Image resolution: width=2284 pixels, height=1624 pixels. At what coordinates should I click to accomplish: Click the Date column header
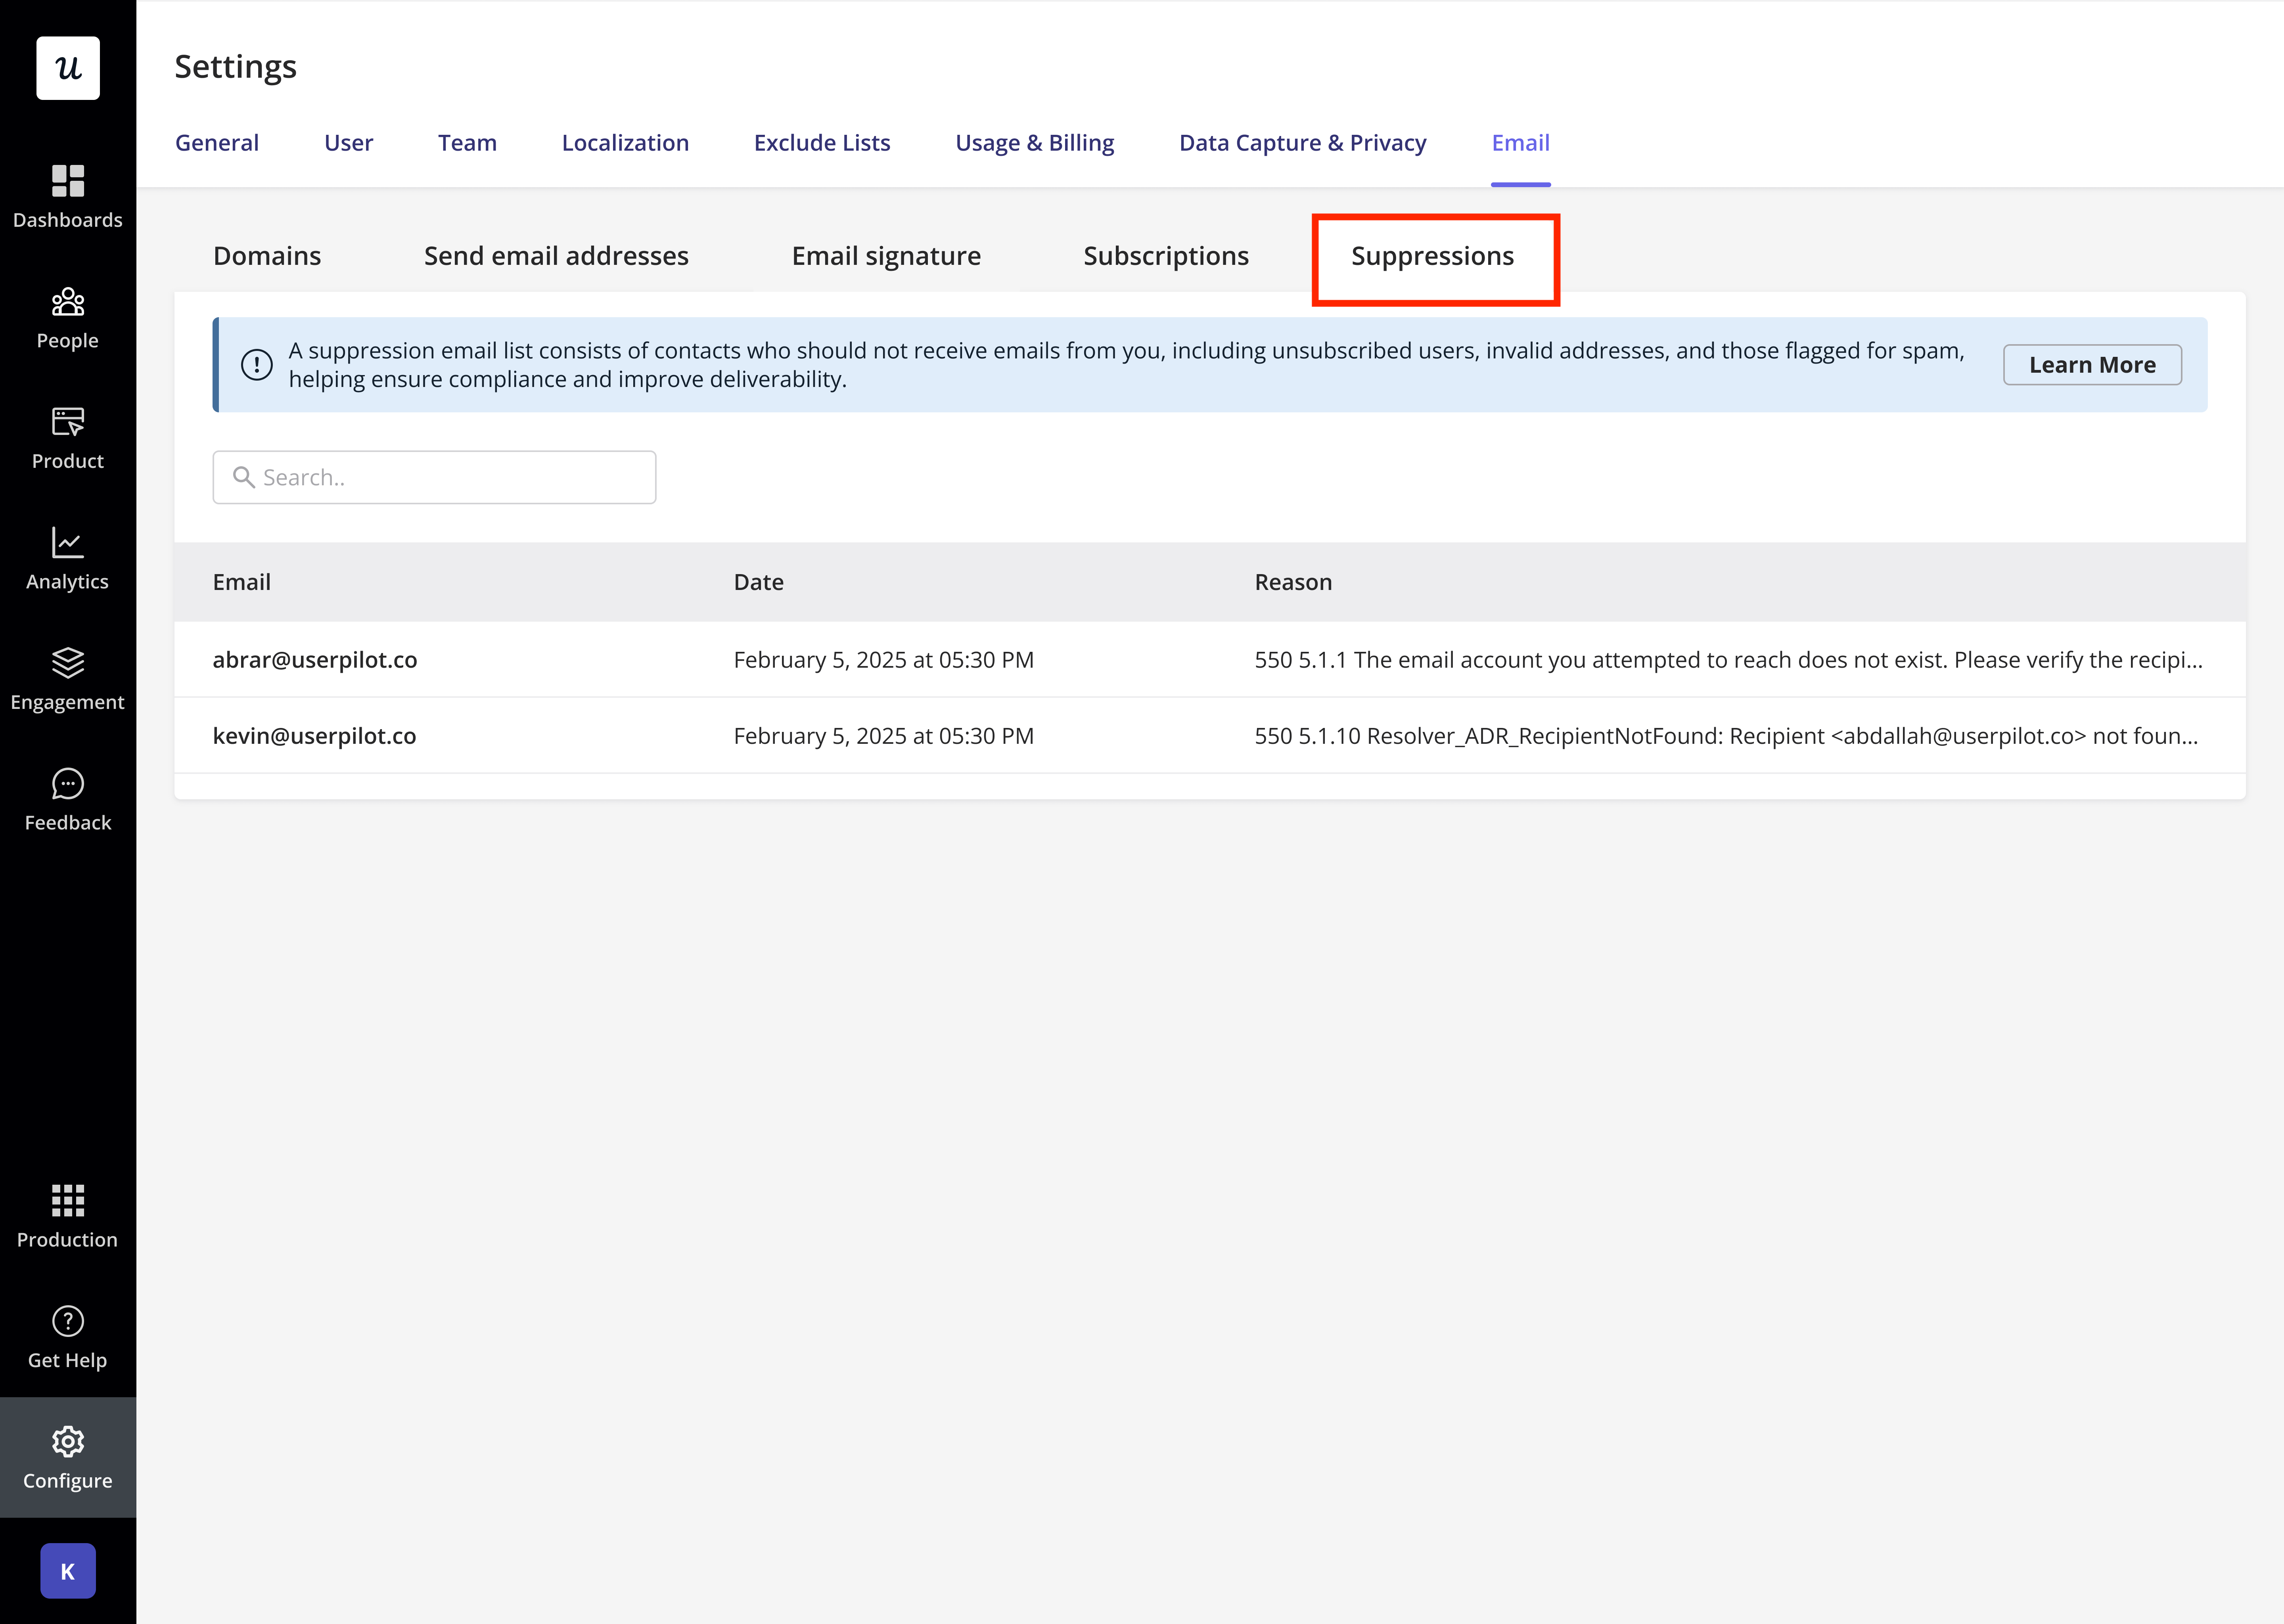pos(759,582)
